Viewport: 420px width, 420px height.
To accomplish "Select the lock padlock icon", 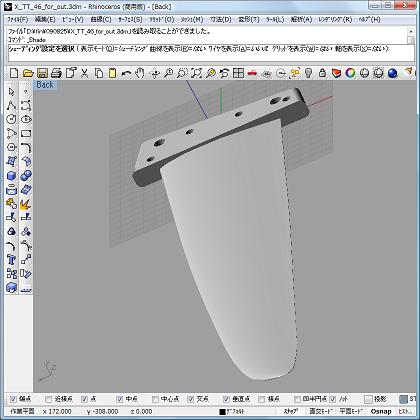I will pyautogui.click(x=322, y=73).
